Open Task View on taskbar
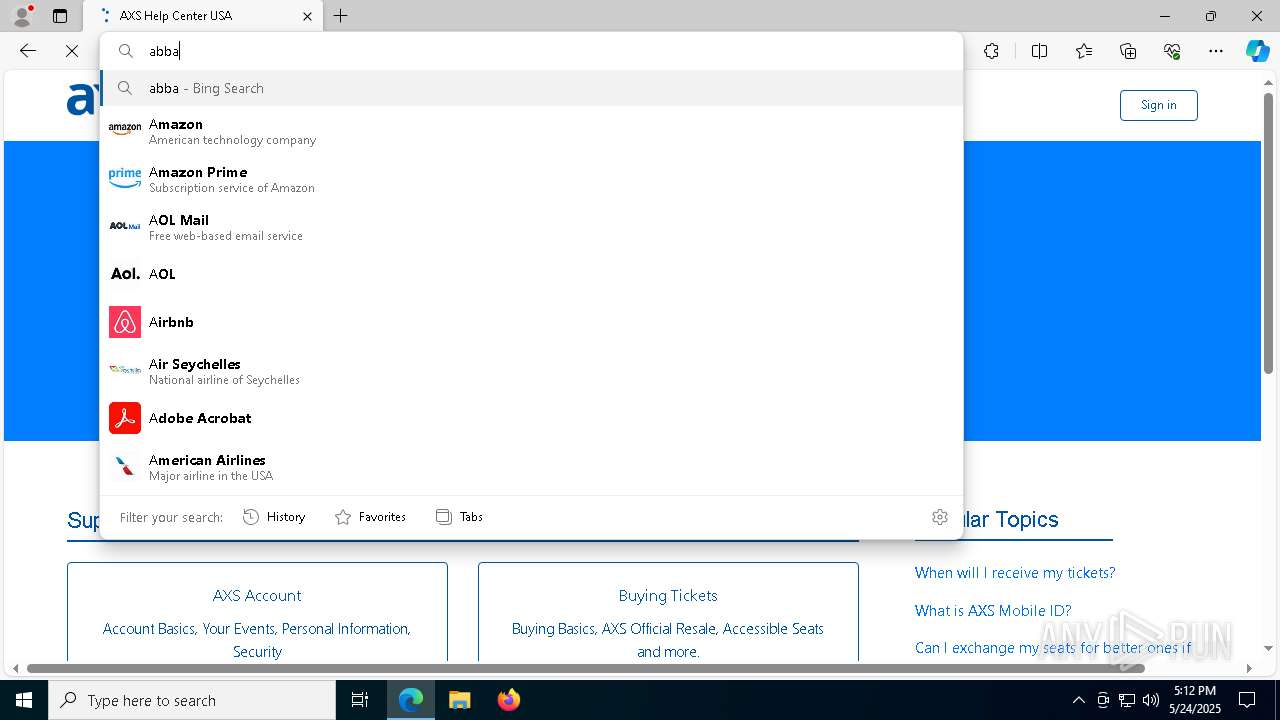Image resolution: width=1280 pixels, height=720 pixels. click(360, 700)
